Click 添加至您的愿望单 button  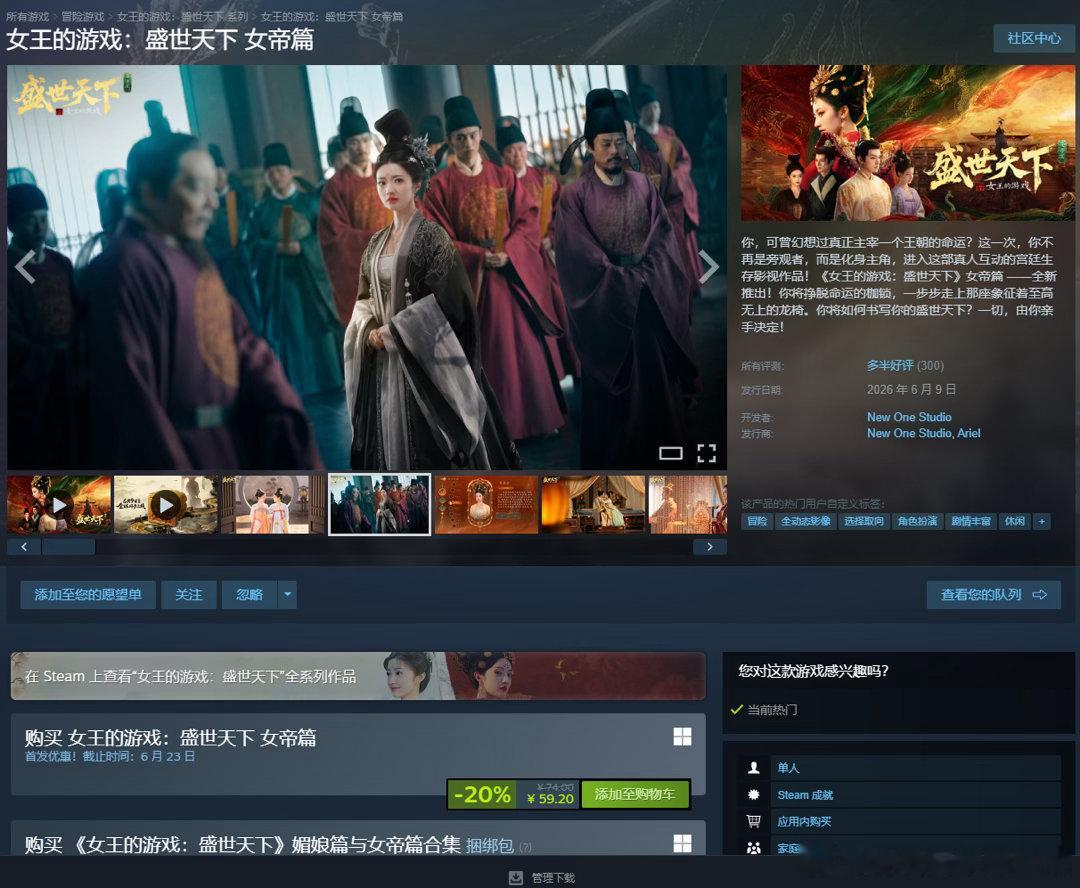click(x=88, y=595)
